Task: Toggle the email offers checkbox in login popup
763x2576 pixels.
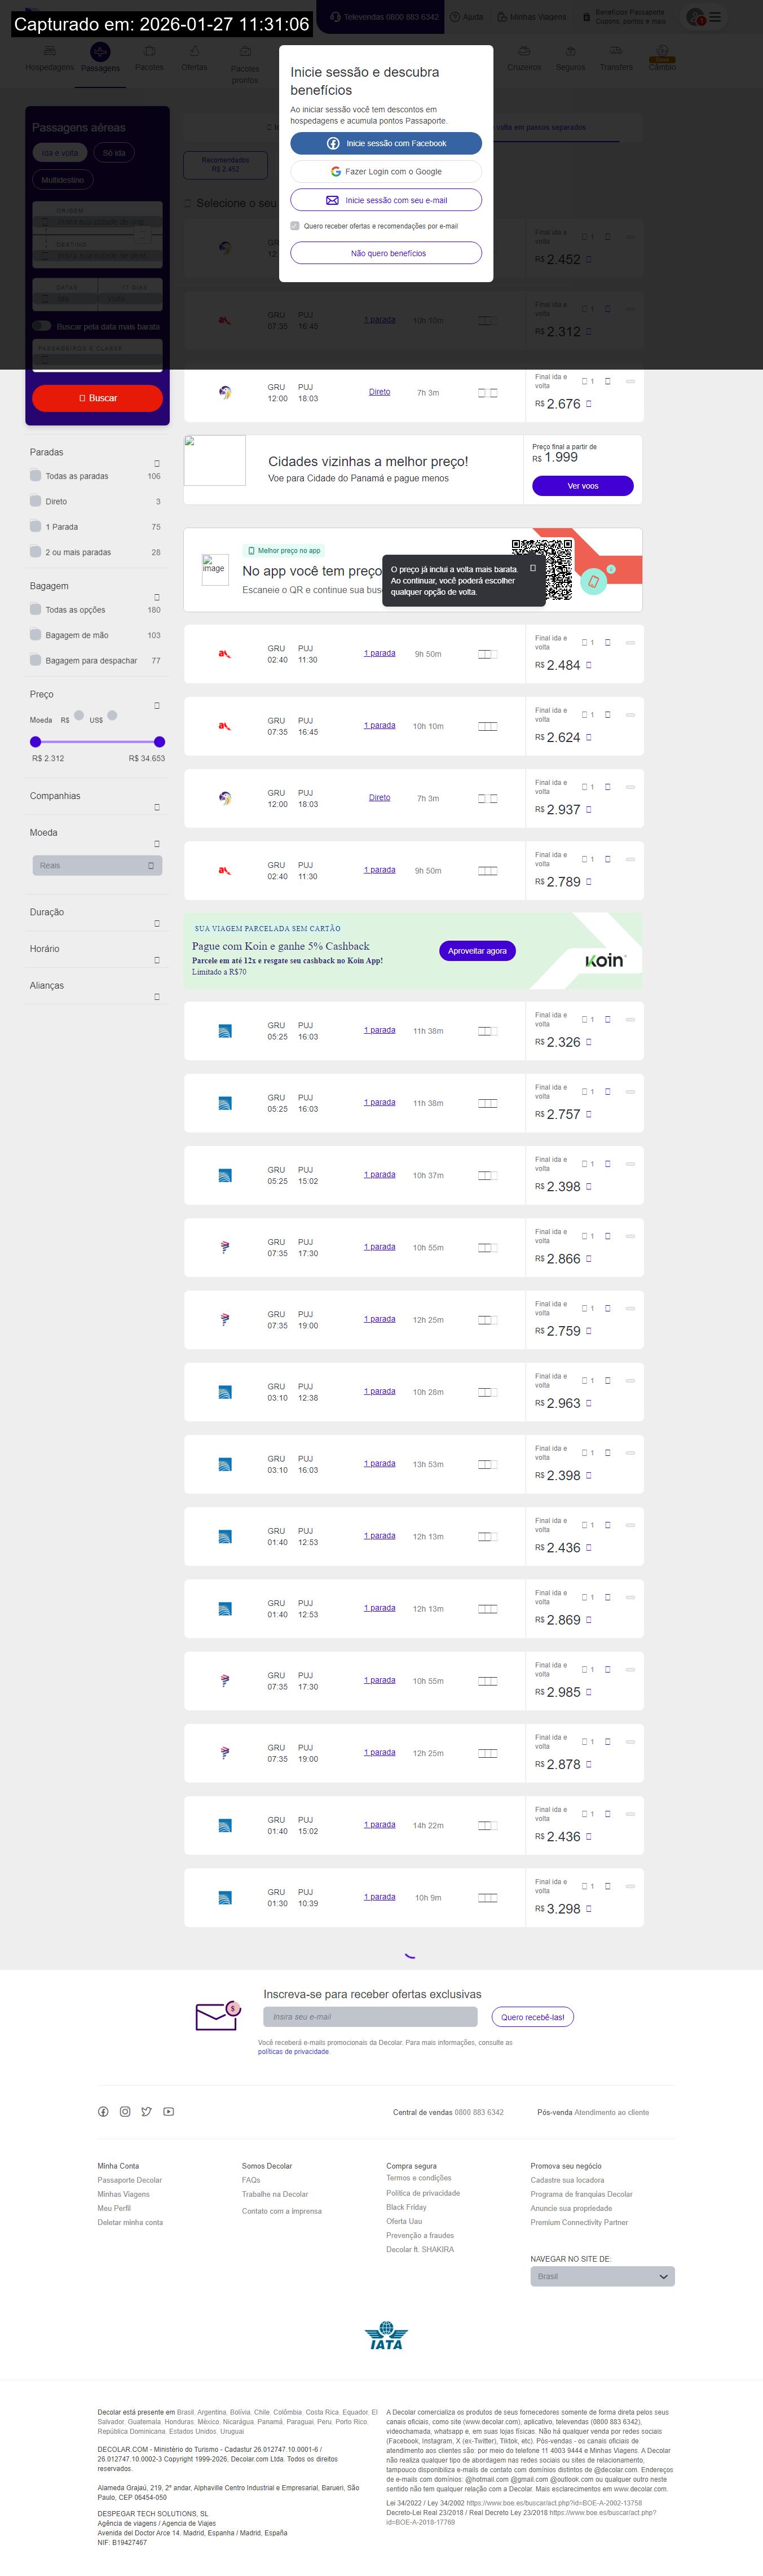Action: click(295, 226)
